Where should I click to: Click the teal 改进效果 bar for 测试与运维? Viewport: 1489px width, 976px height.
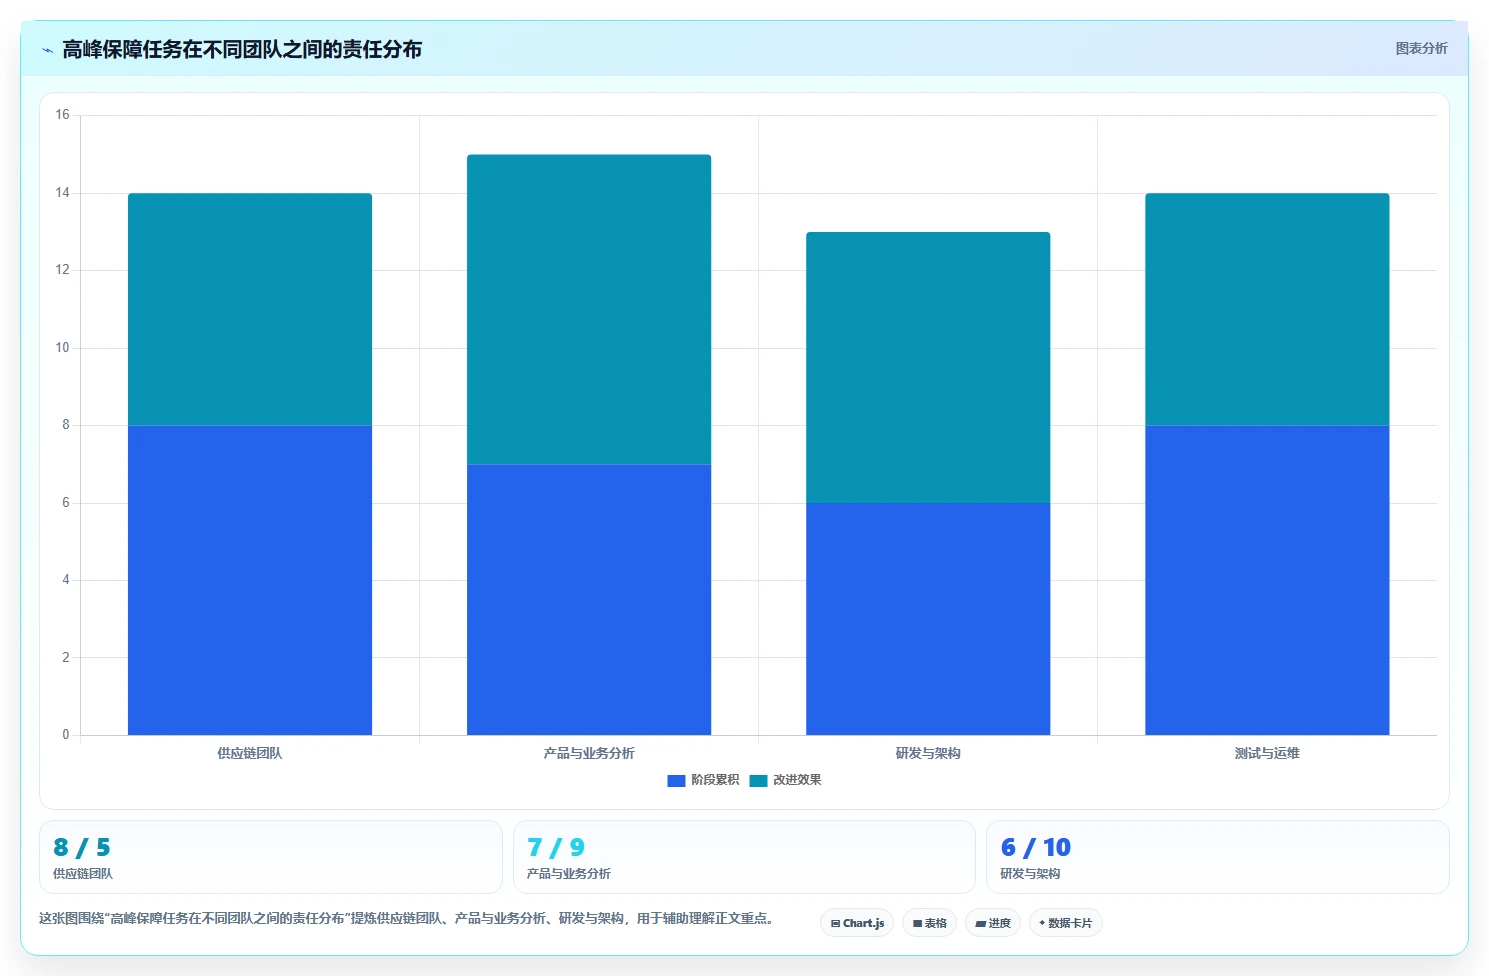[1267, 309]
